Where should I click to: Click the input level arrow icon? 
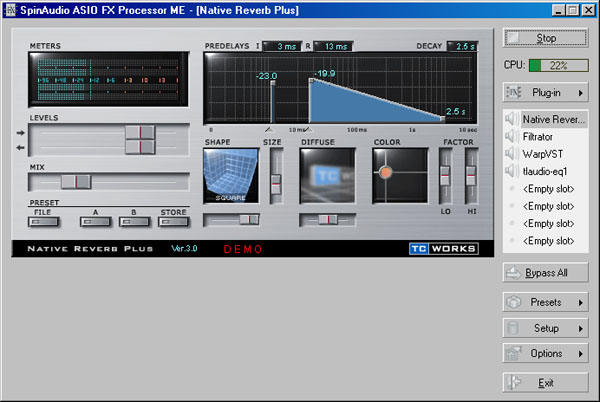click(x=21, y=133)
